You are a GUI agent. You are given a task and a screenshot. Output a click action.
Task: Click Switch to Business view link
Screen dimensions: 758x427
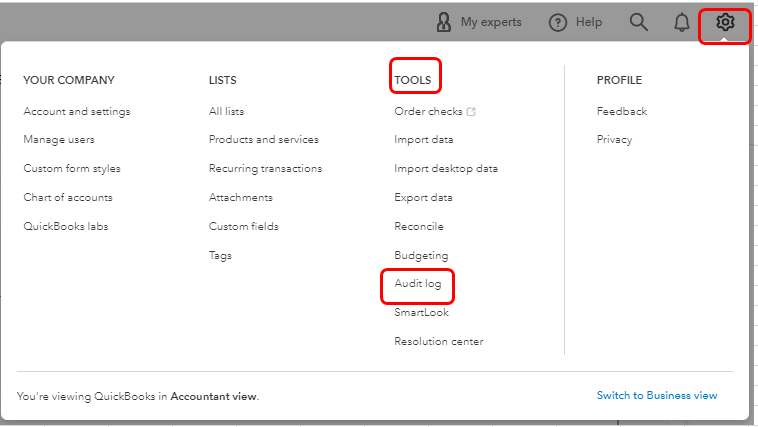click(657, 395)
